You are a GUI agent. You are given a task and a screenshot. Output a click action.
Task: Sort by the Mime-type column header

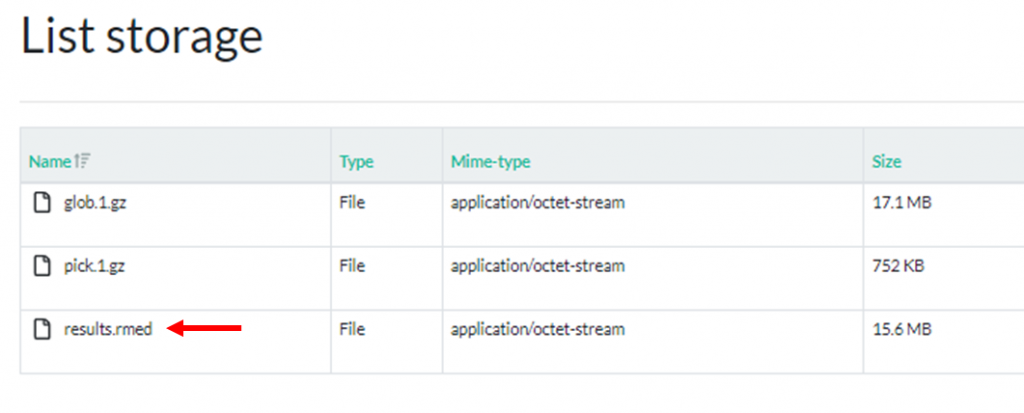[x=490, y=162]
